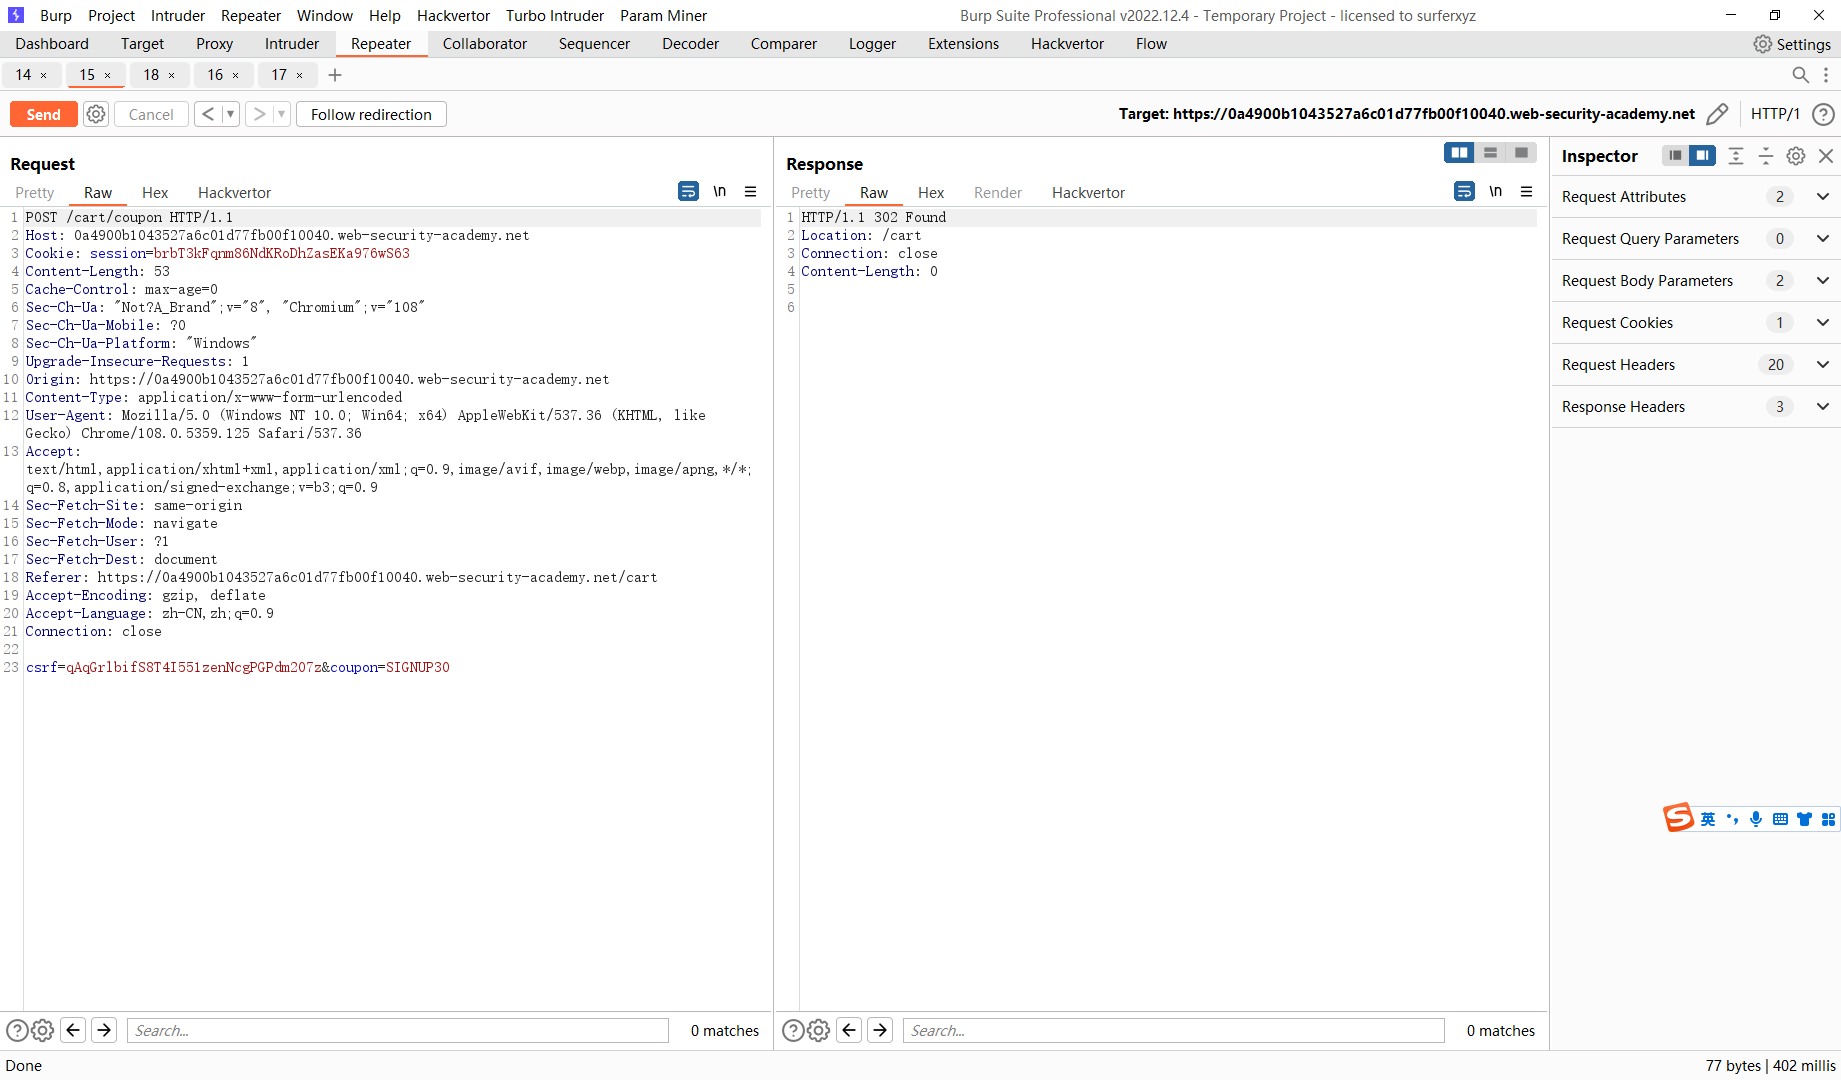Go forward in request history arrow
The width and height of the screenshot is (1841, 1080).
pos(259,114)
